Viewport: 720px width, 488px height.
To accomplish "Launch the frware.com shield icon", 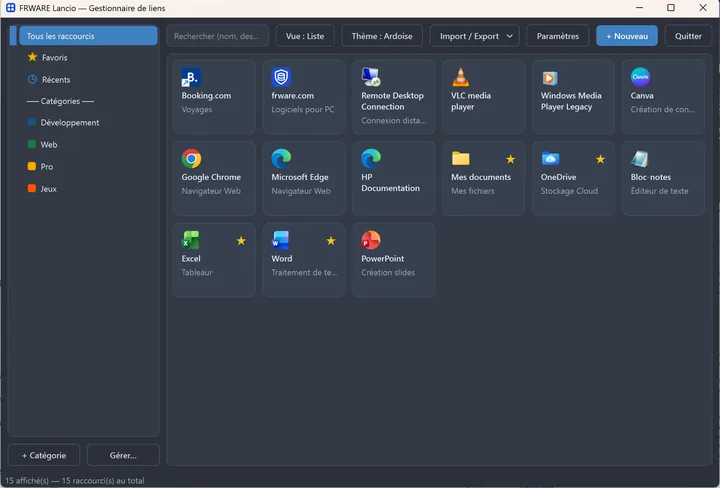I will tap(281, 77).
